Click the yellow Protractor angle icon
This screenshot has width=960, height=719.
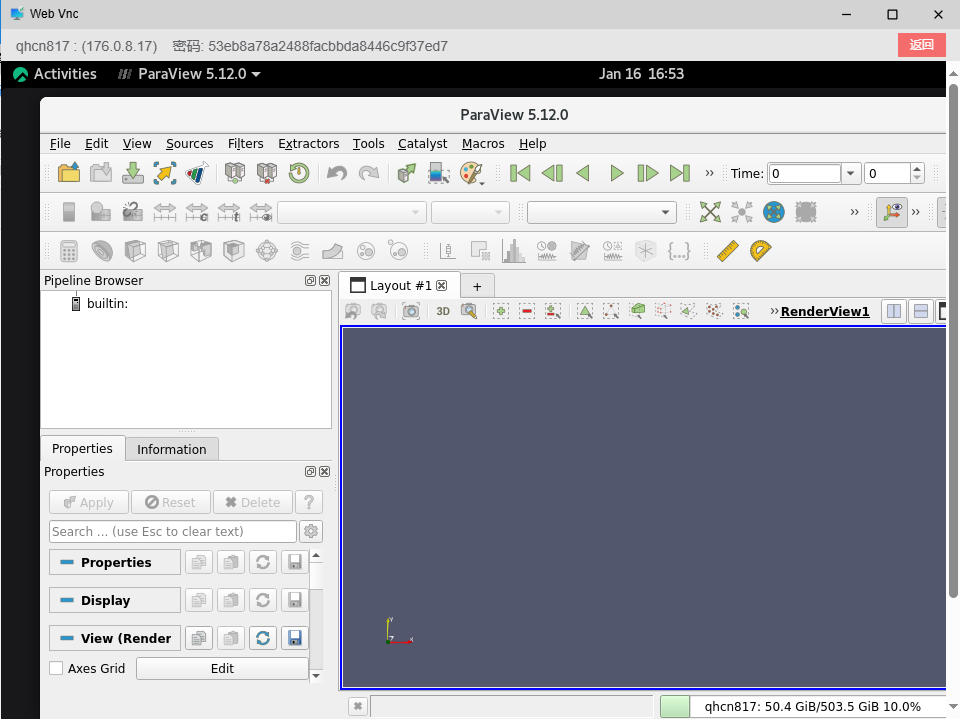760,251
